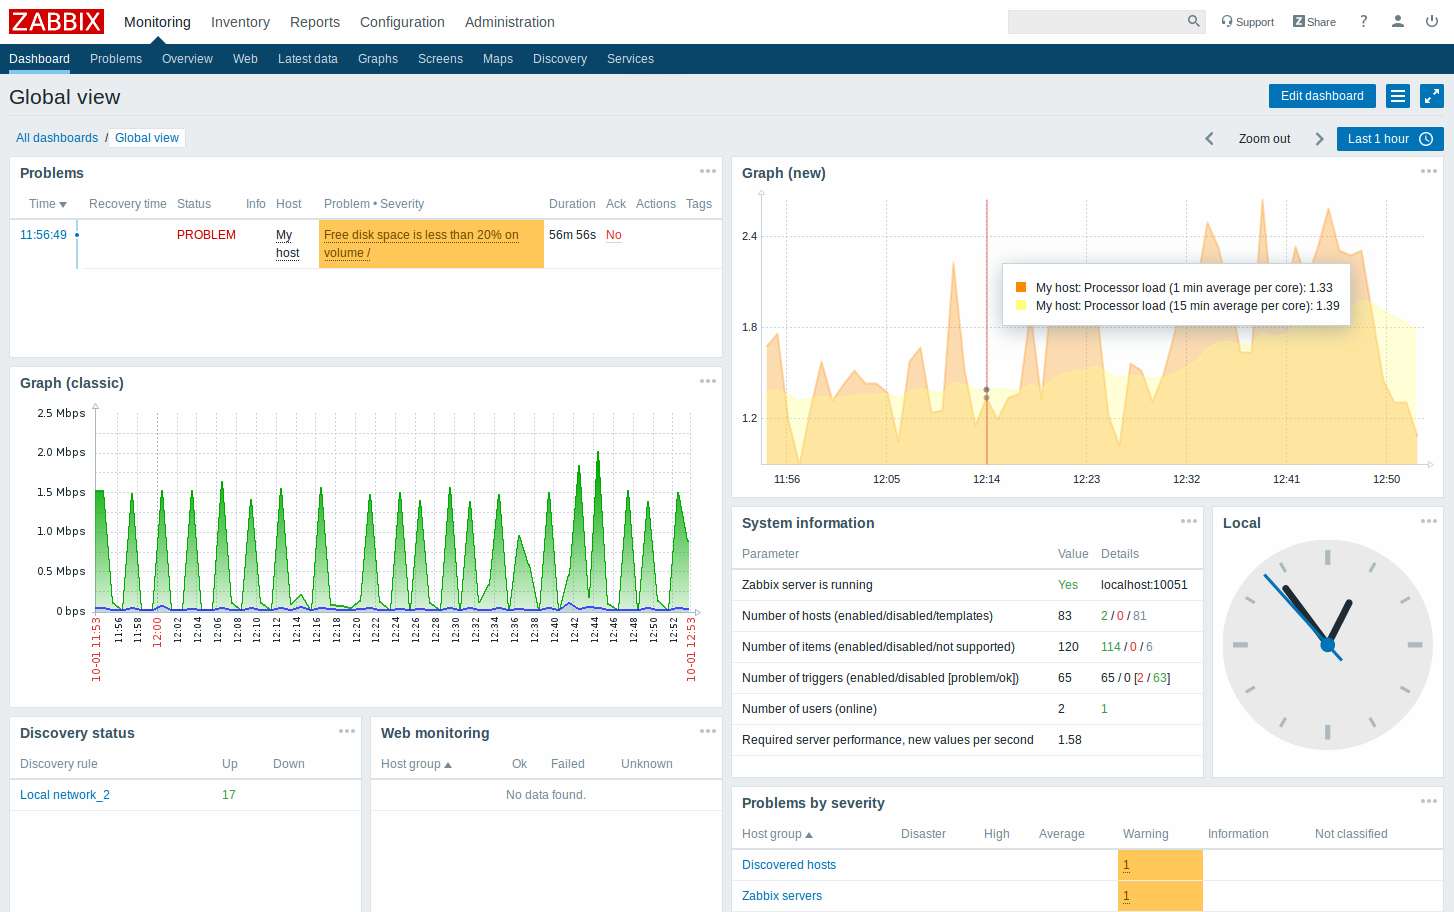Click the Zabbix logo icon
Screen dimensions: 1454x912
(x=56, y=21)
